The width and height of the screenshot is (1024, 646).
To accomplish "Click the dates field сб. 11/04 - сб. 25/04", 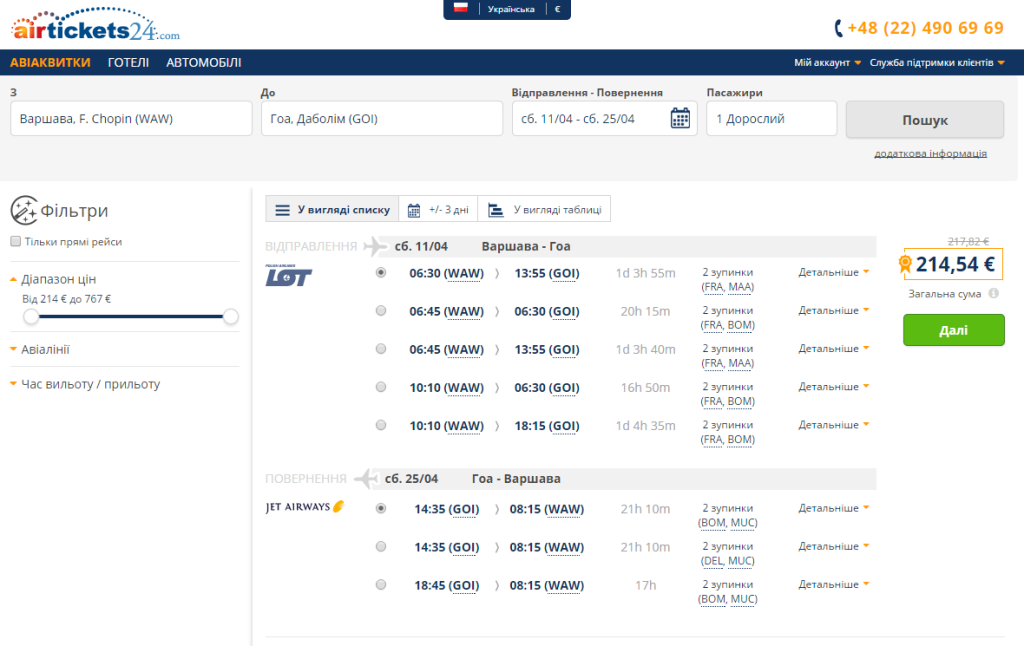I will tap(605, 118).
